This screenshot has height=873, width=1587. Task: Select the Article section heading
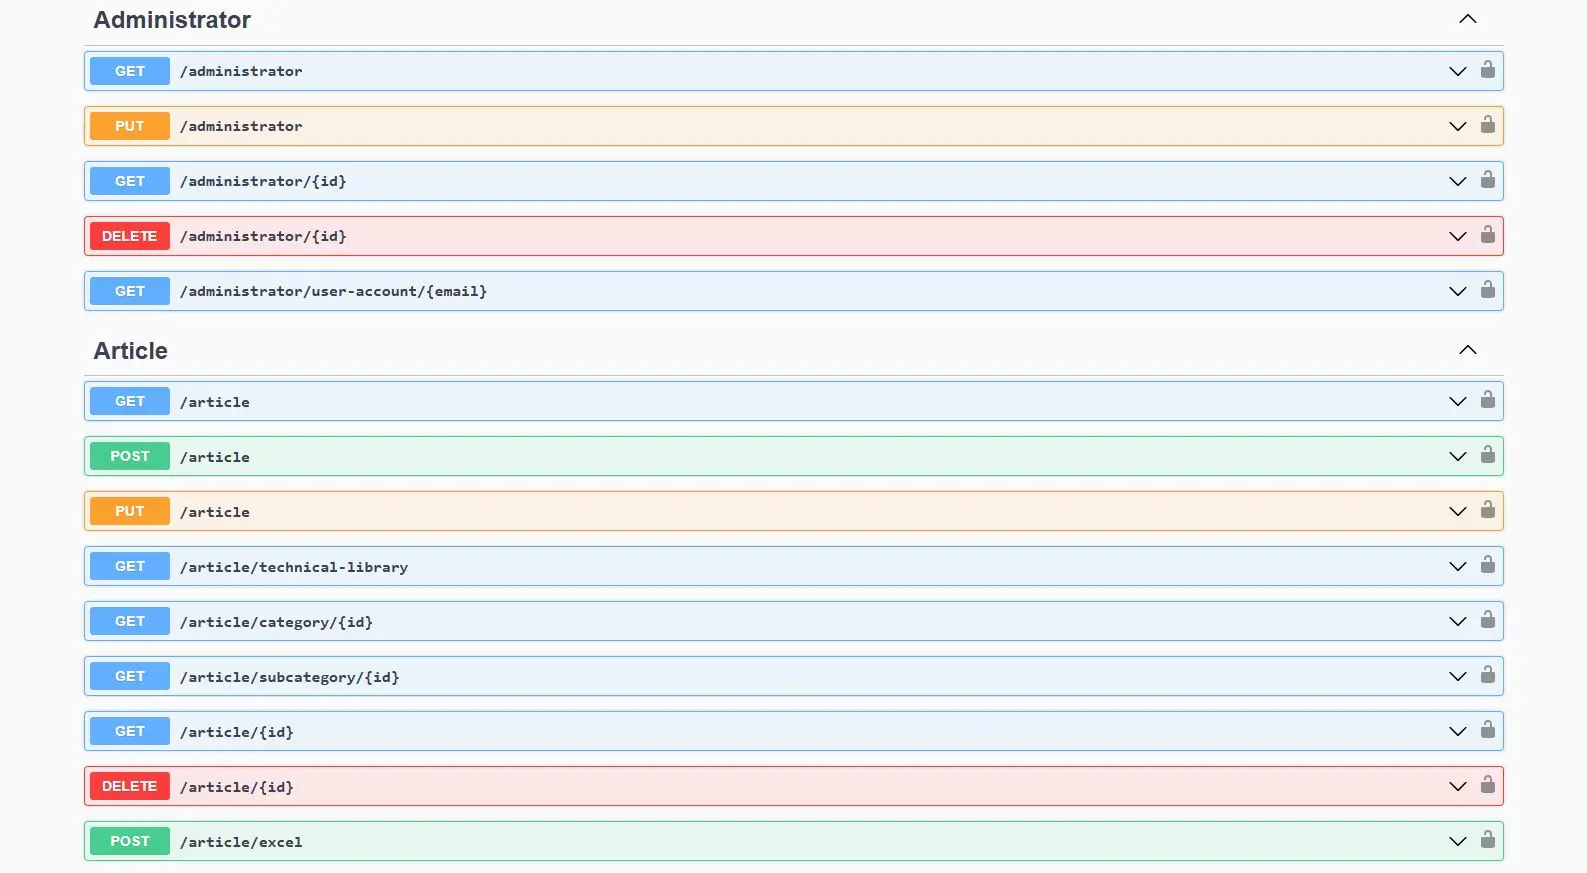pyautogui.click(x=130, y=351)
